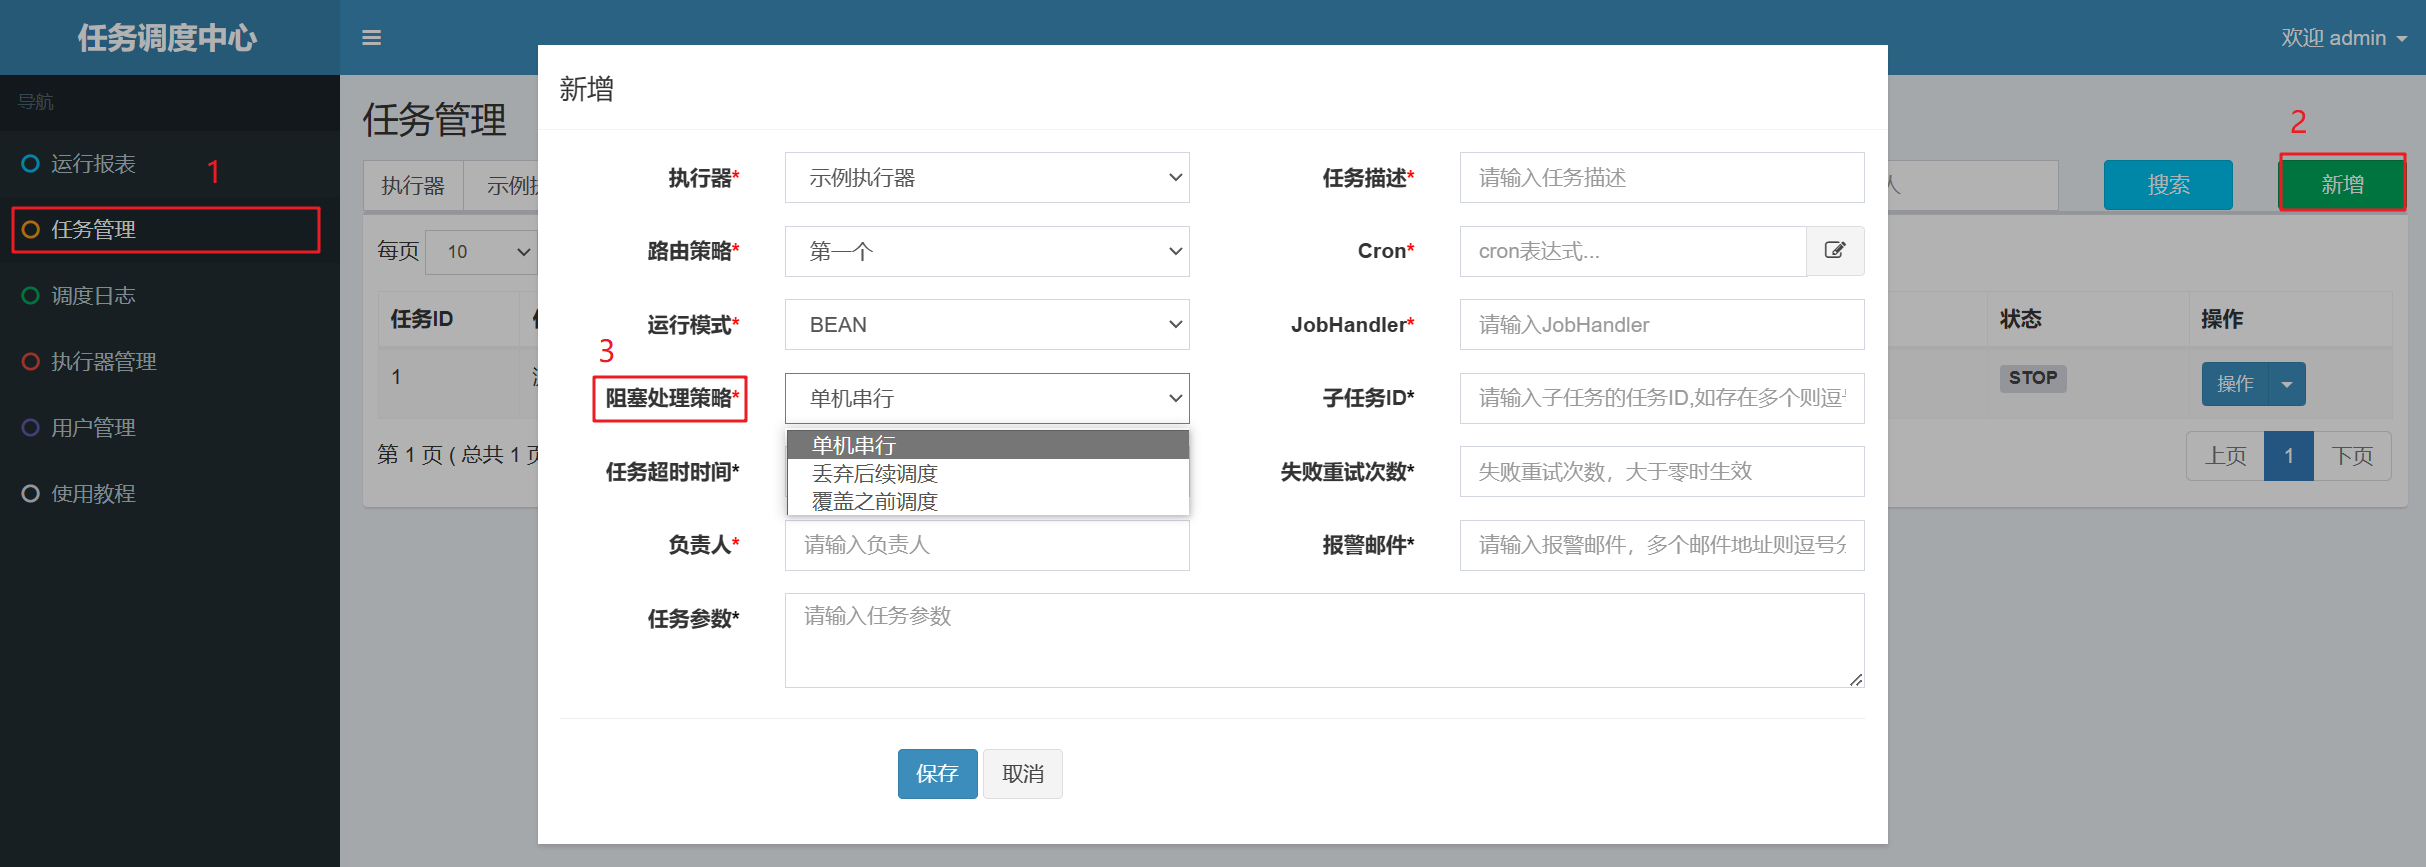Click the 调度日志 circle icon in sidebar
Screen dimensions: 2426x867
(x=31, y=295)
